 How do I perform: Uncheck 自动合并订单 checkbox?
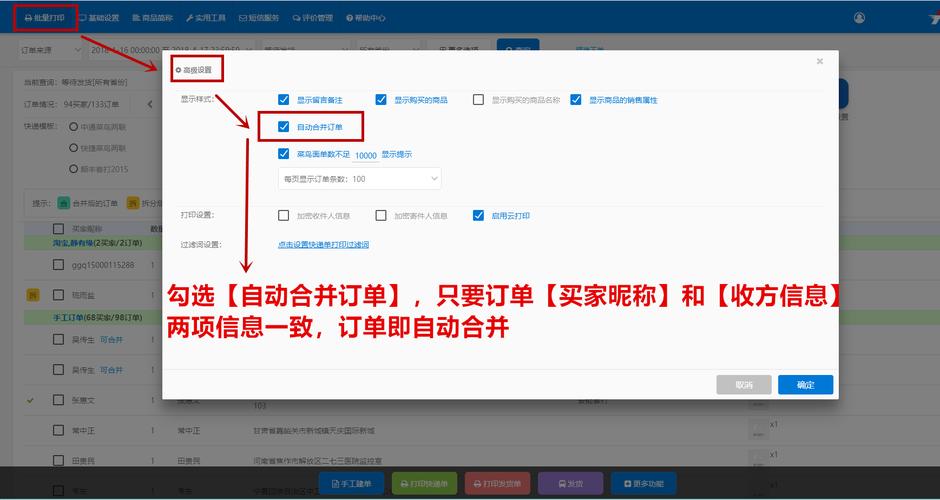(x=284, y=126)
